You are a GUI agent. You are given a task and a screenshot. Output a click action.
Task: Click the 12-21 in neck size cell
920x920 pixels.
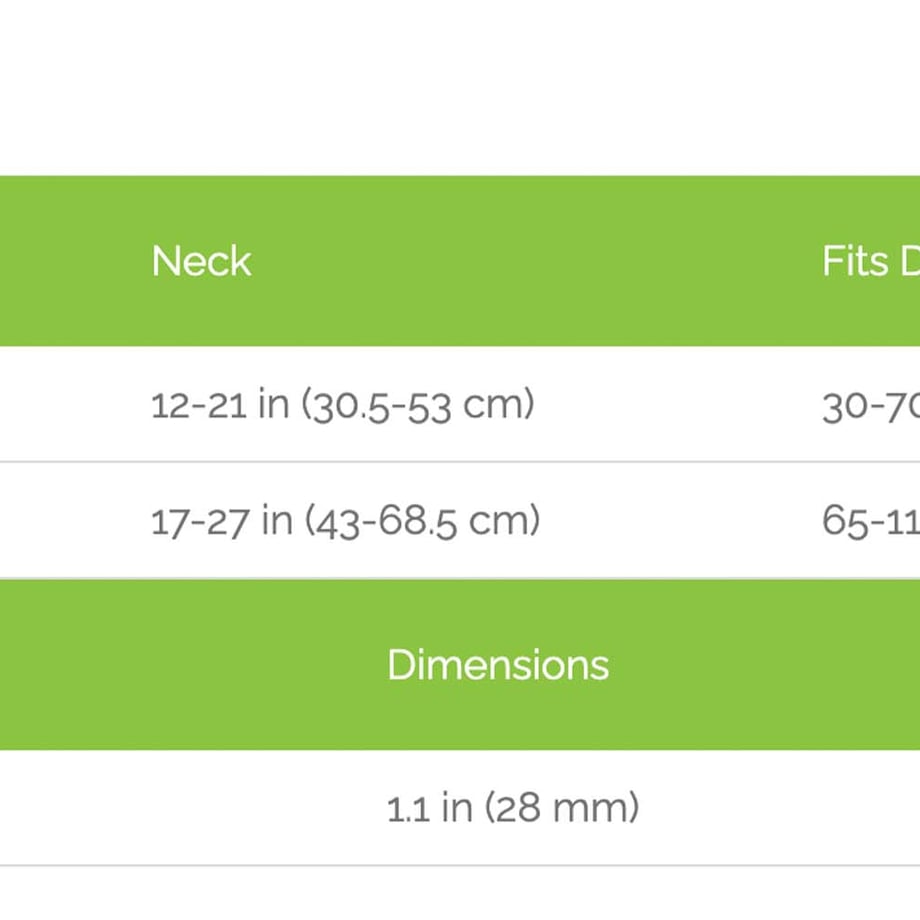point(343,405)
